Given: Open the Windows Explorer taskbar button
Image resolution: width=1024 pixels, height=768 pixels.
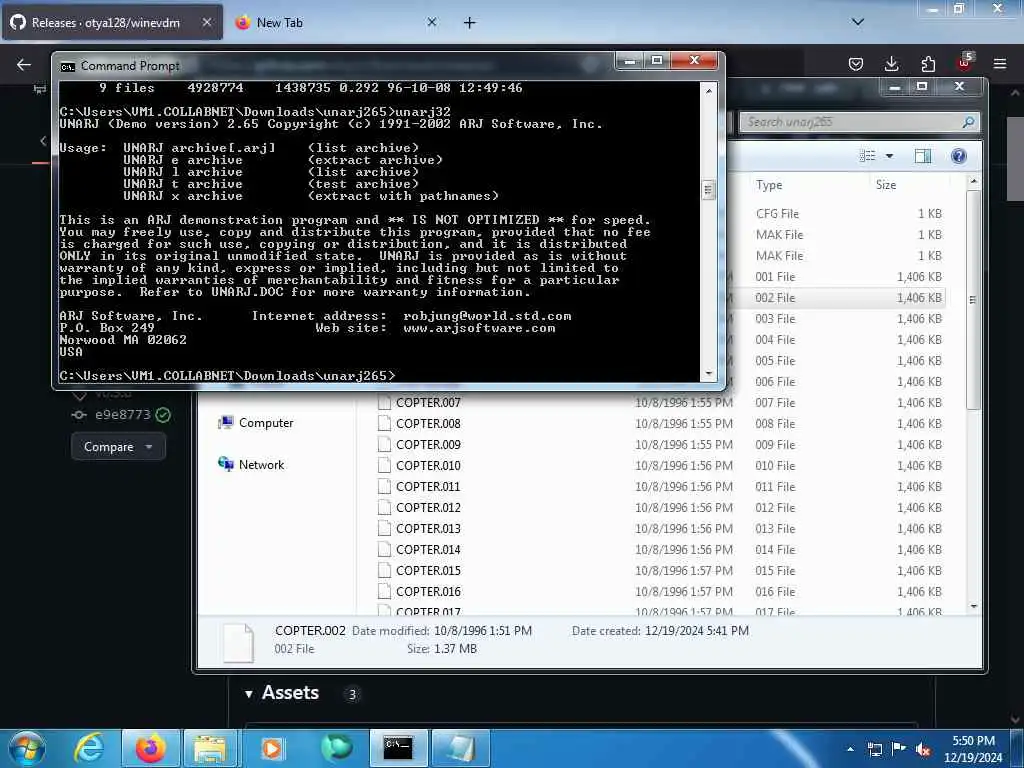Looking at the screenshot, I should click(210, 748).
